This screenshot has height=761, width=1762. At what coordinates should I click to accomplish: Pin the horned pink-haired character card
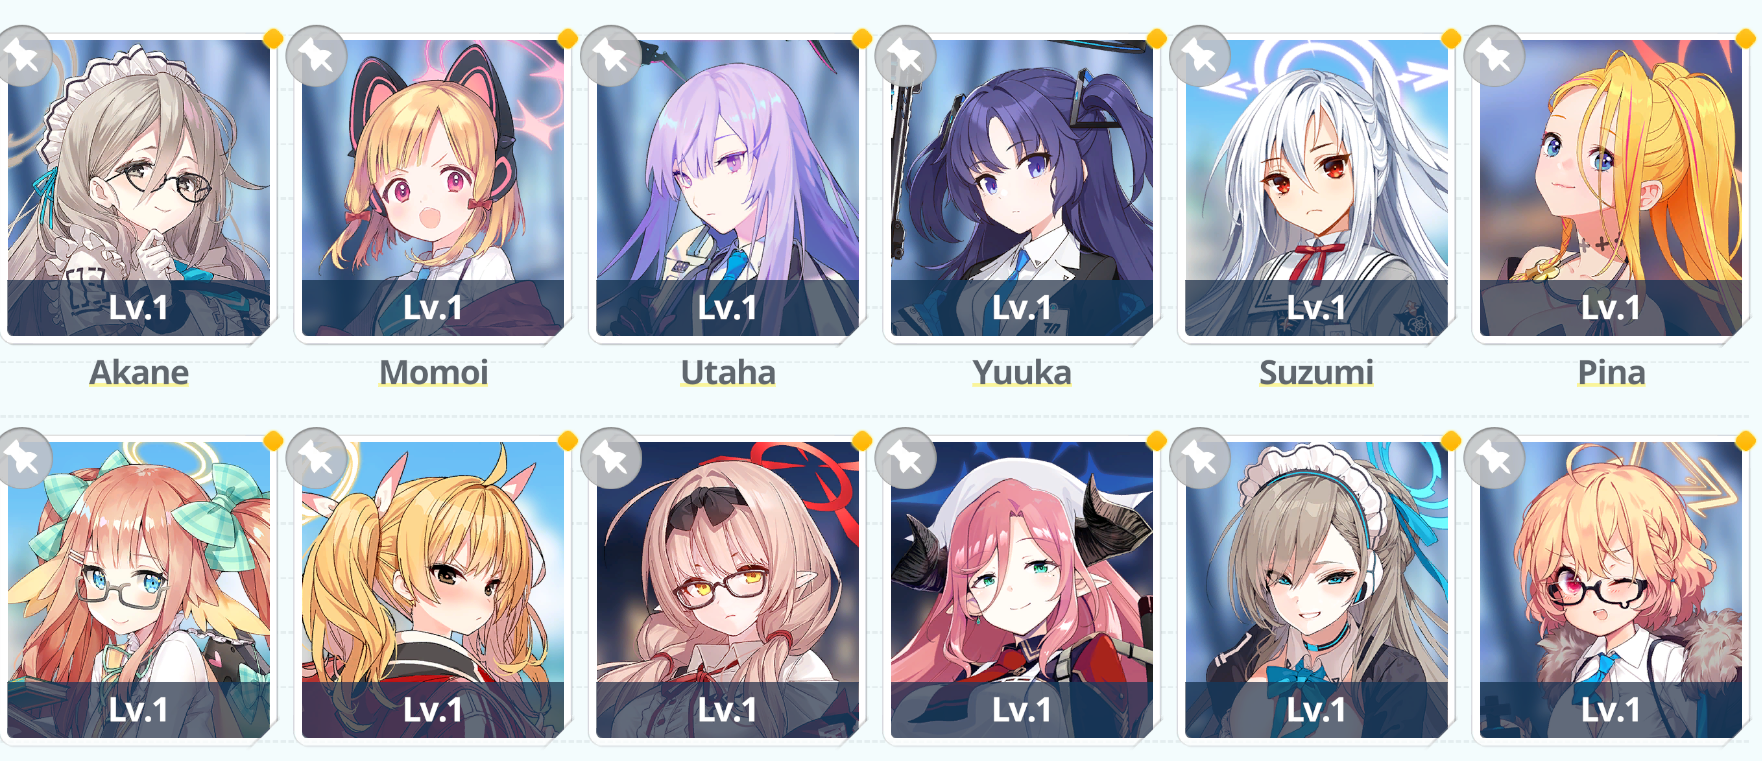click(905, 458)
